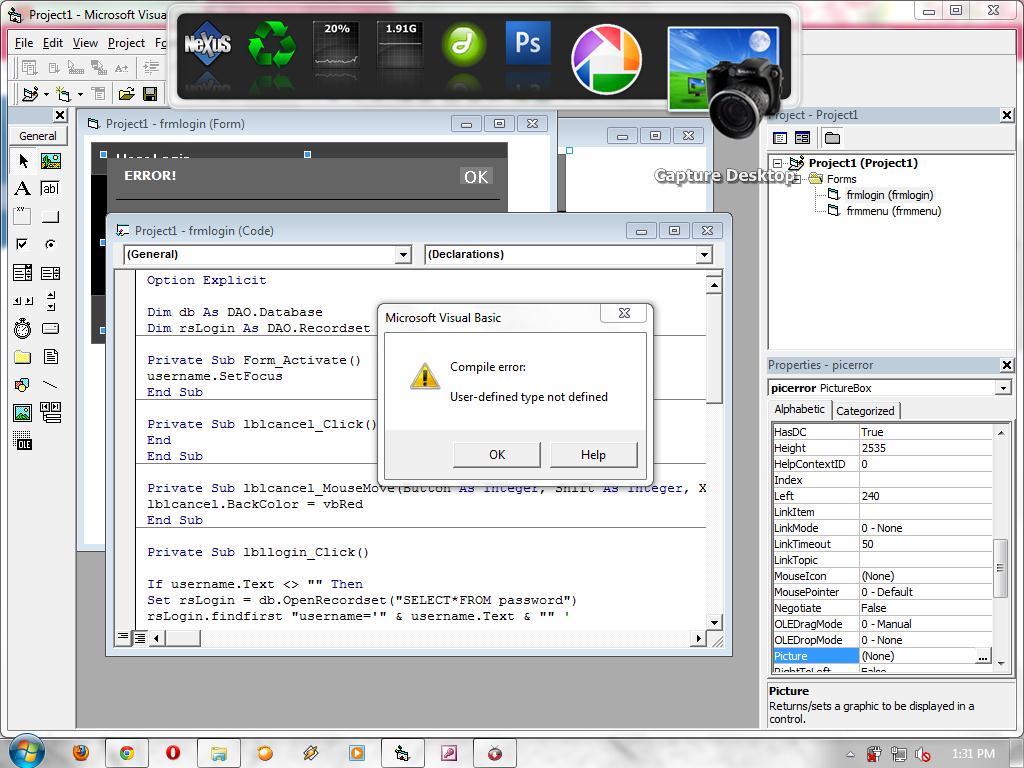Click the Properties list scrollbar thumb
1024x768 pixels.
coord(999,568)
